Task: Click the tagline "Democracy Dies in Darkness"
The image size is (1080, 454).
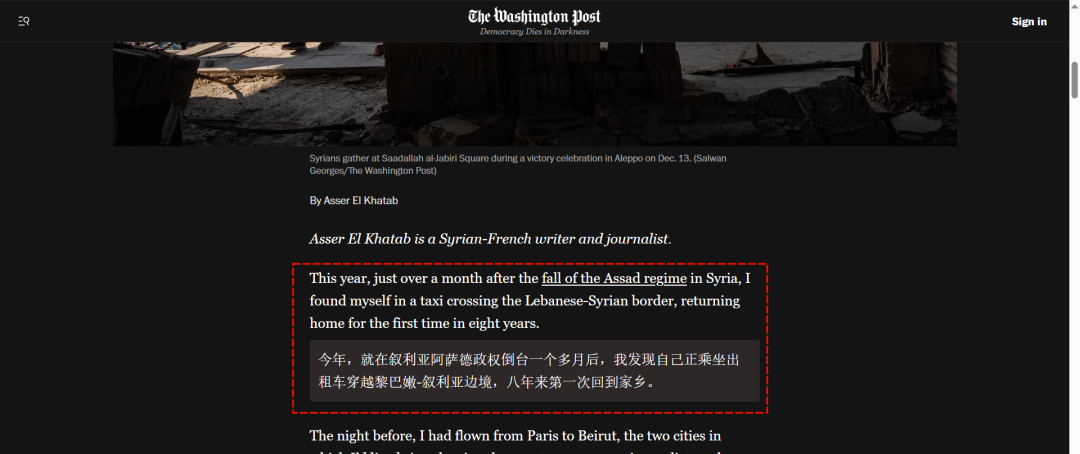Action: [534, 32]
